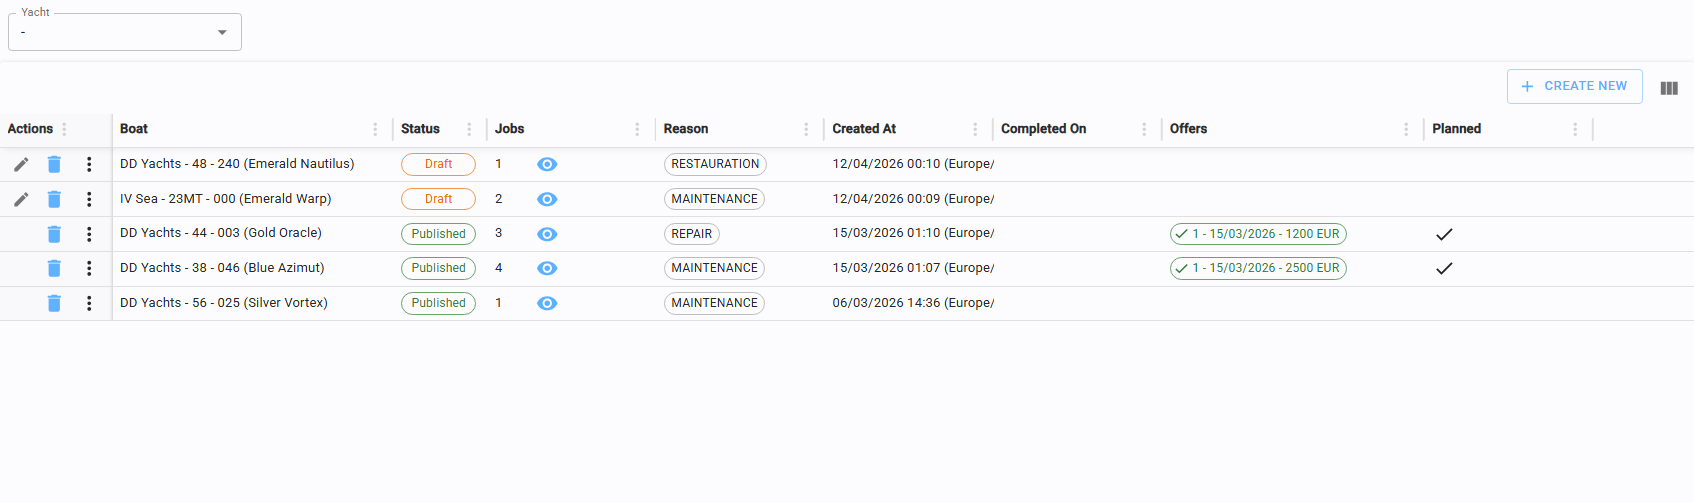This screenshot has width=1694, height=503.
Task: Show jobs for Gold Oracle row
Action: 547,234
